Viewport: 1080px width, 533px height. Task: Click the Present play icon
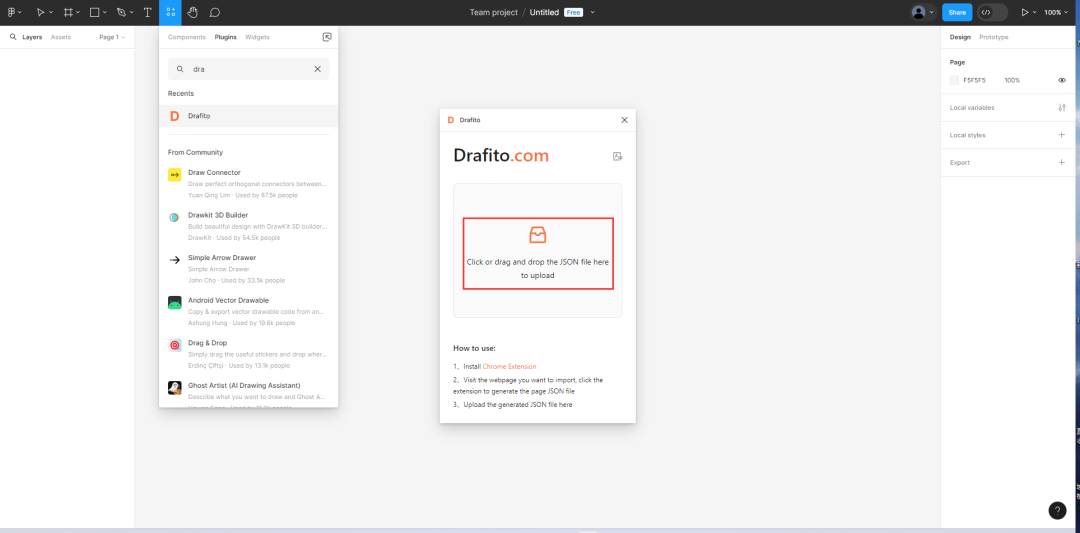point(1024,12)
